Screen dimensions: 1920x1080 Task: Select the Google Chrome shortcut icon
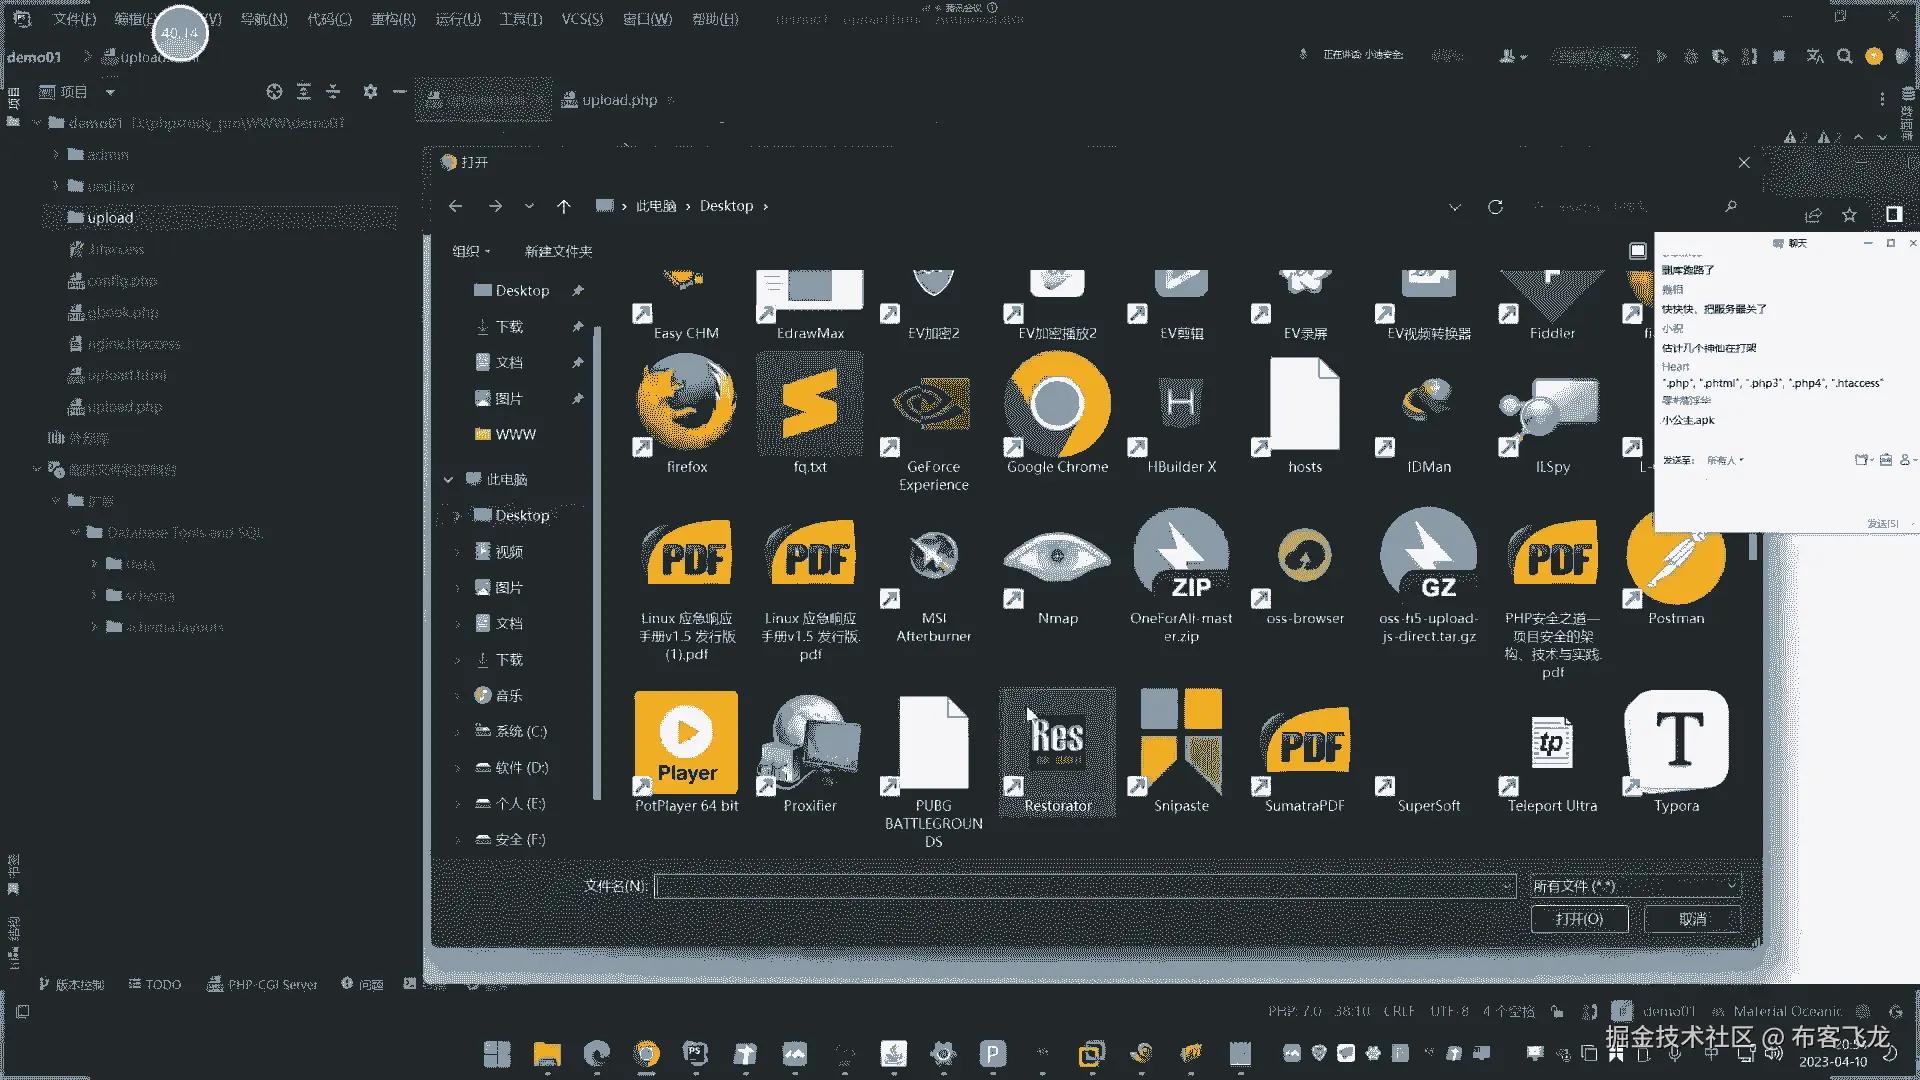point(1057,406)
